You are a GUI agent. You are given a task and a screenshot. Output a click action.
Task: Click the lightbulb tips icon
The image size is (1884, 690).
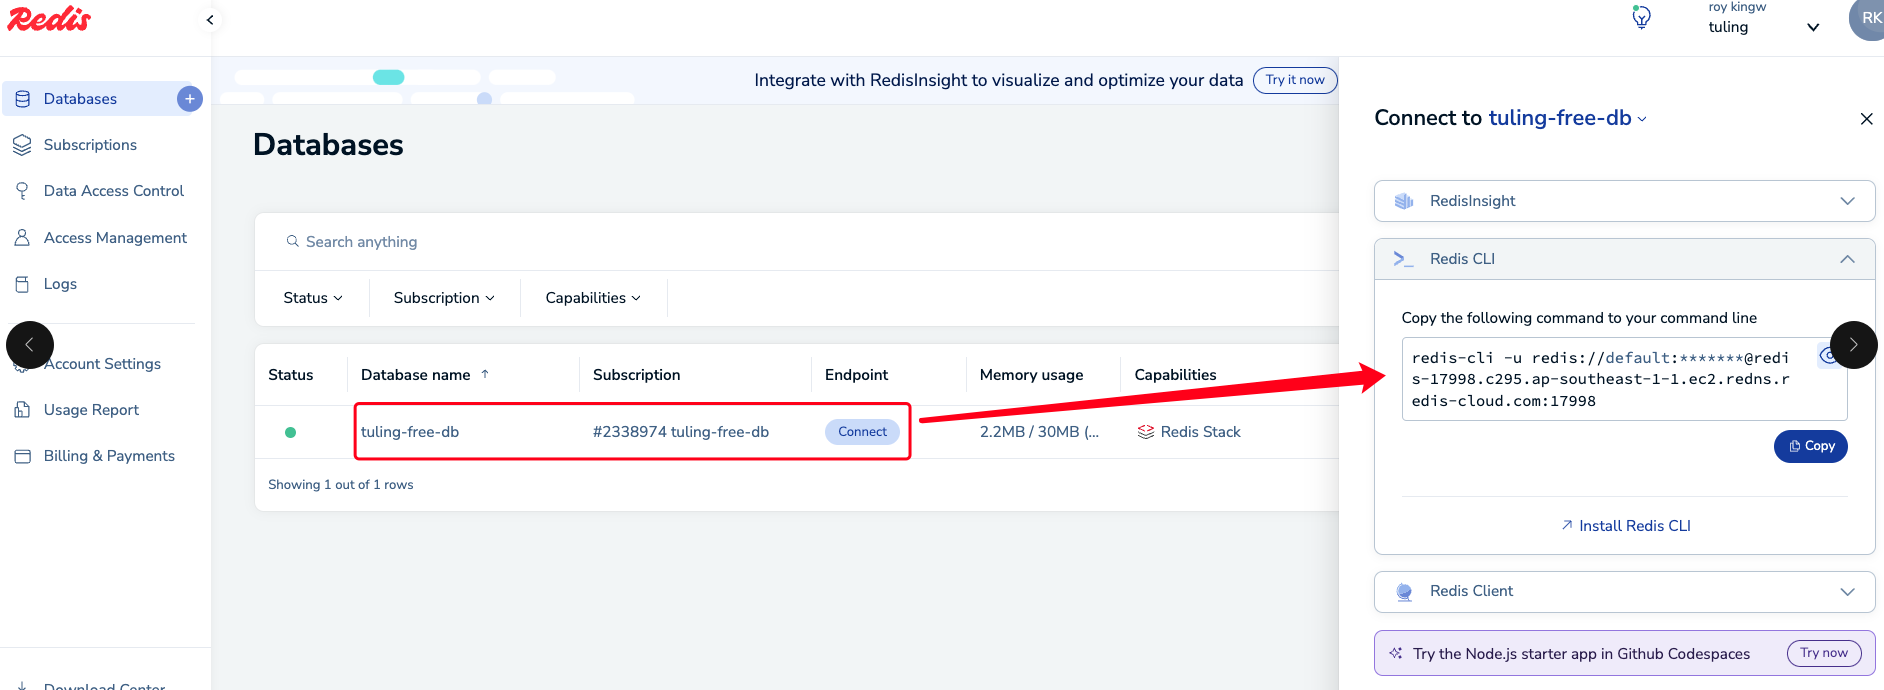coord(1641,17)
